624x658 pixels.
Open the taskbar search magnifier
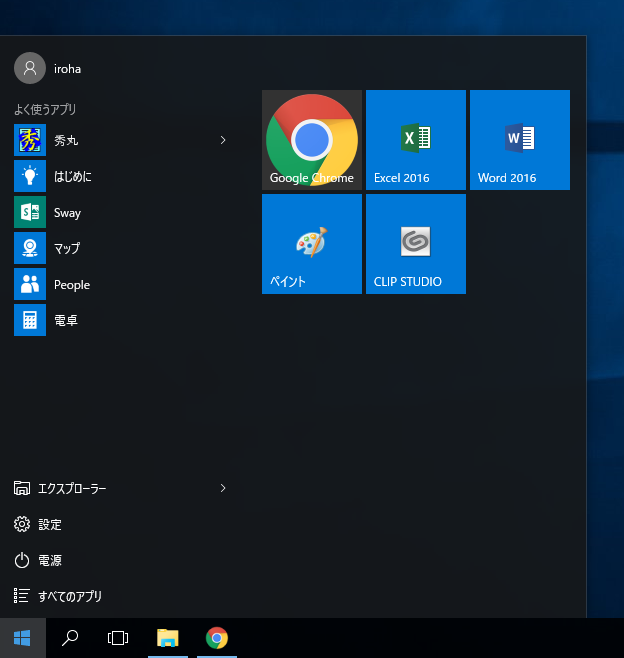pyautogui.click(x=70, y=638)
